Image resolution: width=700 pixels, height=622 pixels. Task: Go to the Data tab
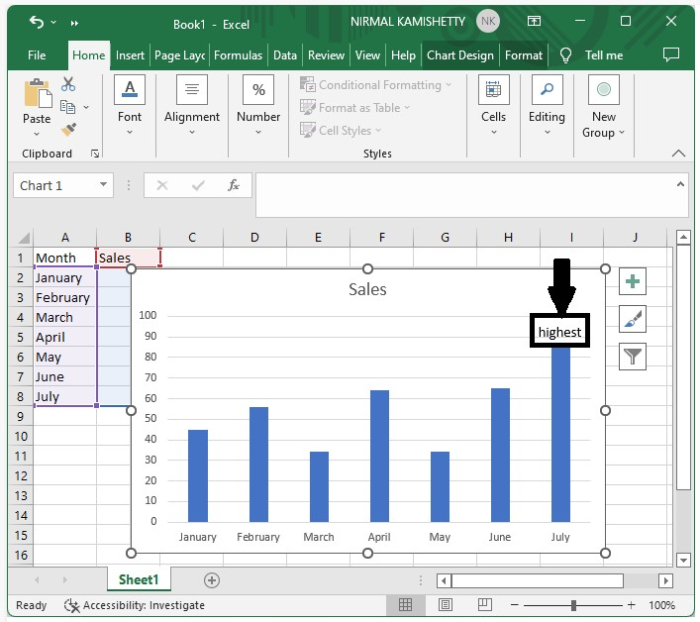[x=285, y=55]
